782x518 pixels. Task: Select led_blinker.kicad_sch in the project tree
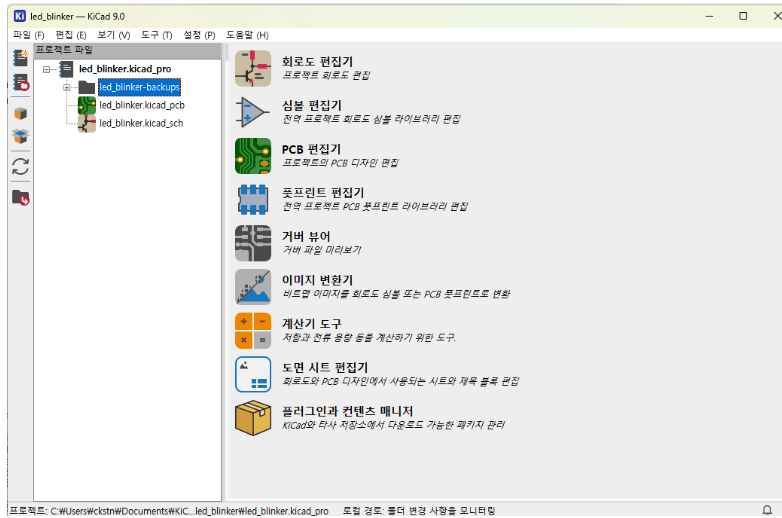tap(141, 123)
